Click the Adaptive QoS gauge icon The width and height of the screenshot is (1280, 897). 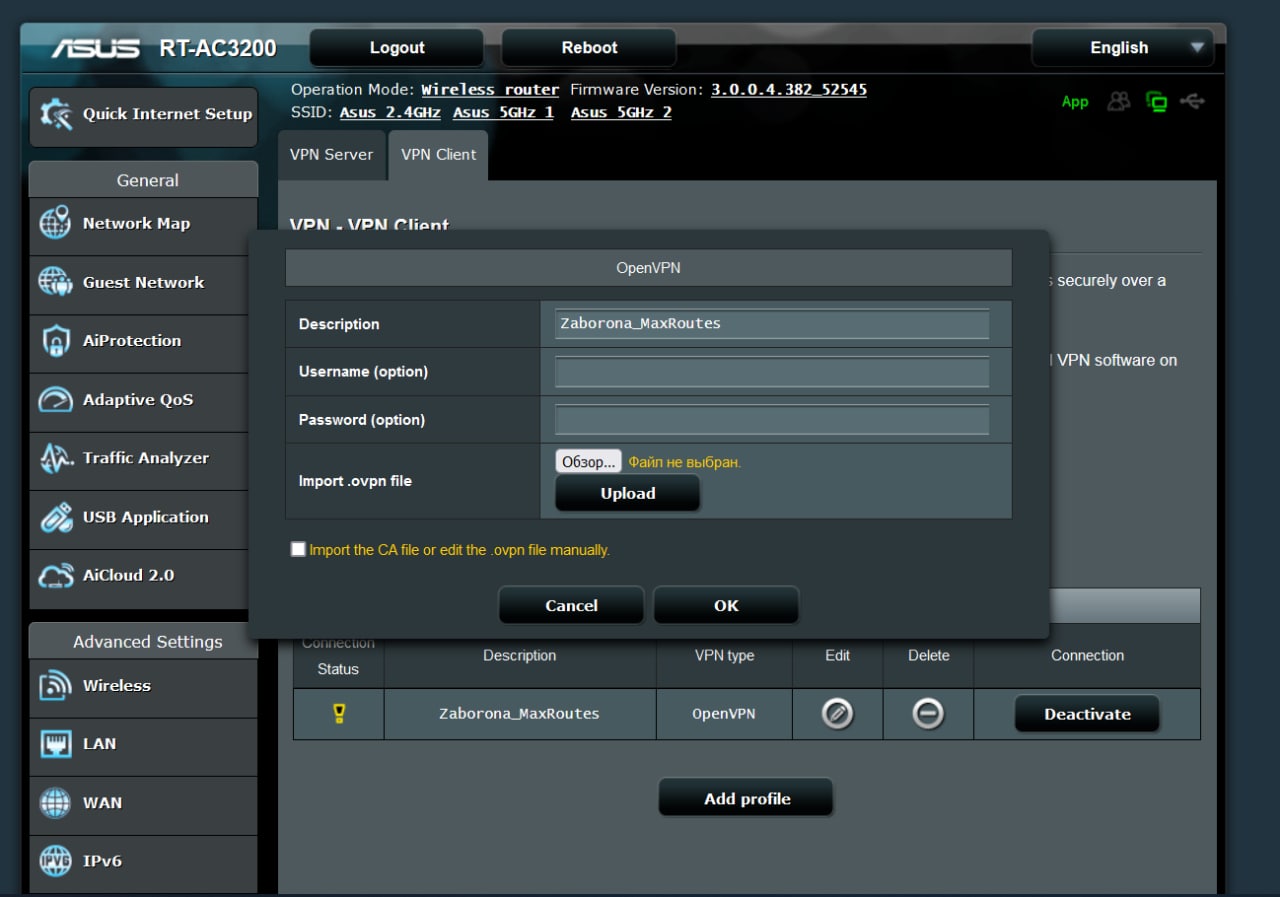55,399
